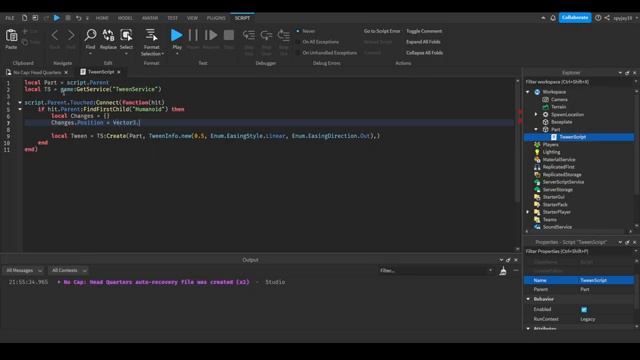Collapse the Part node in Explorer
The width and height of the screenshot is (640, 360).
(536, 129)
